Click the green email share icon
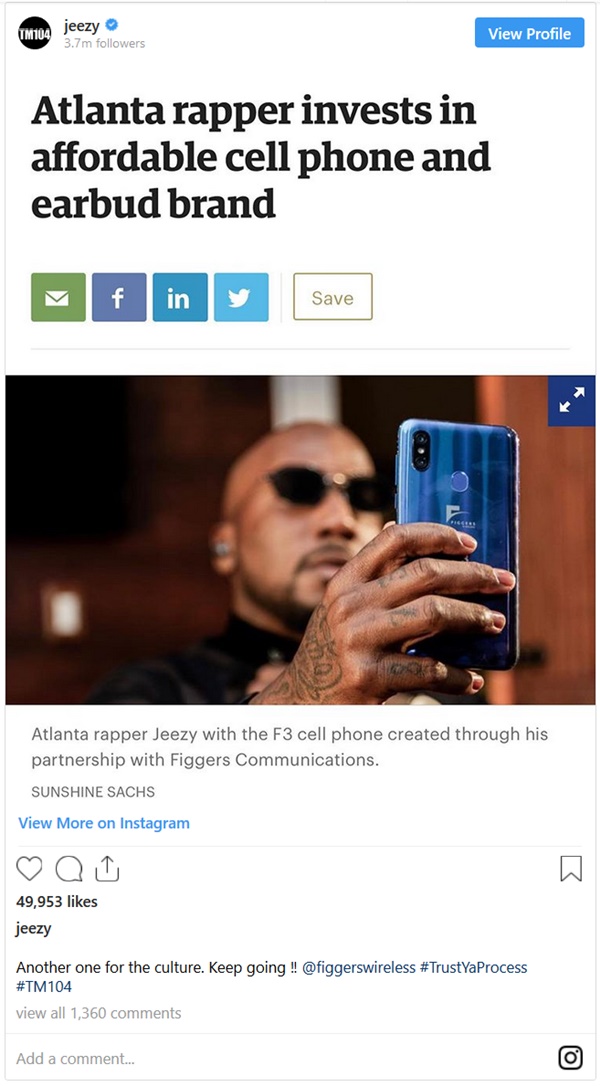Screen dimensions: 600x1086 click(x=58, y=297)
